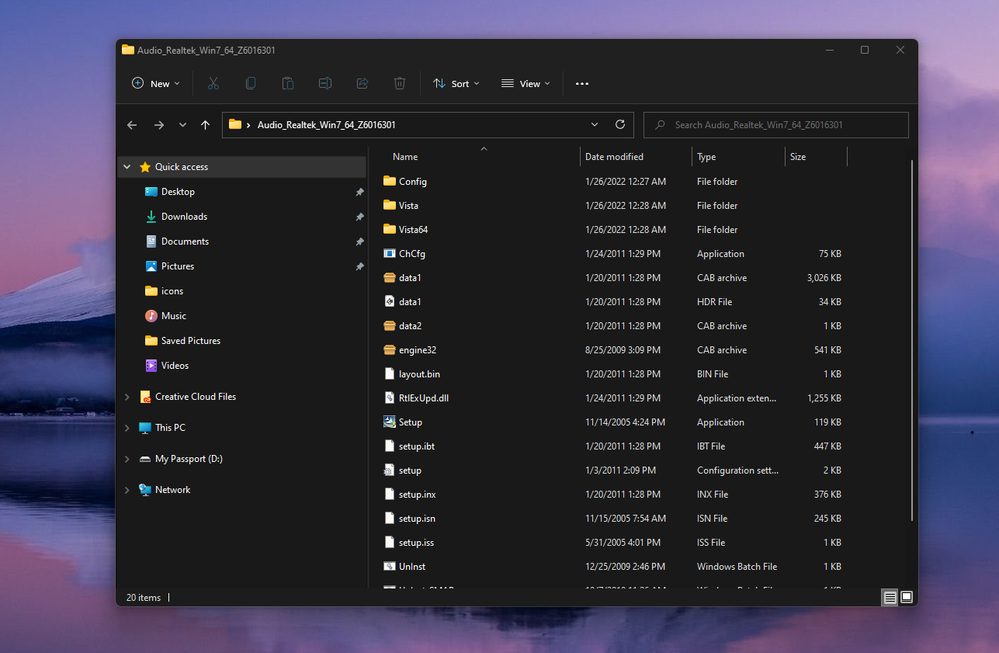Screen dimensions: 999x653
Task: Select the data1 CAB archive name
Action: coord(410,278)
